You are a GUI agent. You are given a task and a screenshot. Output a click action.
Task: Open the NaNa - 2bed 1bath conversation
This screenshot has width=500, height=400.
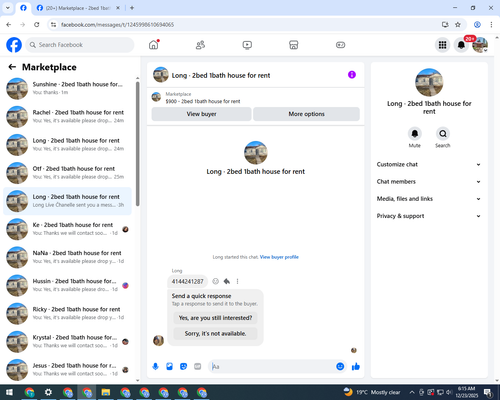[68, 257]
